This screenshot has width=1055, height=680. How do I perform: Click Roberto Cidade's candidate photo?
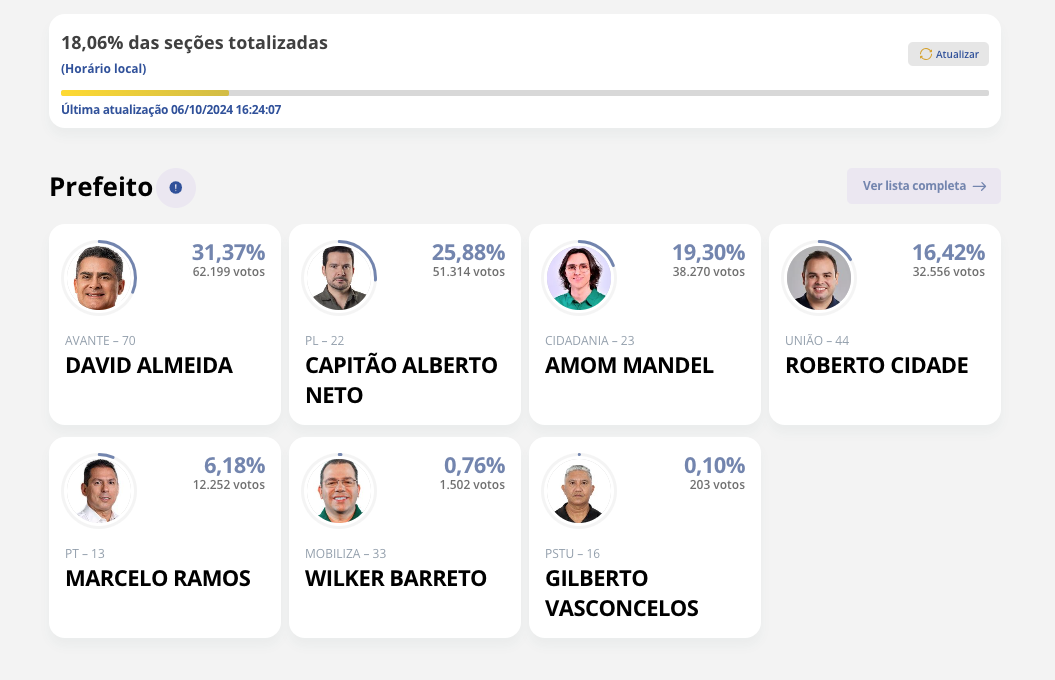819,277
